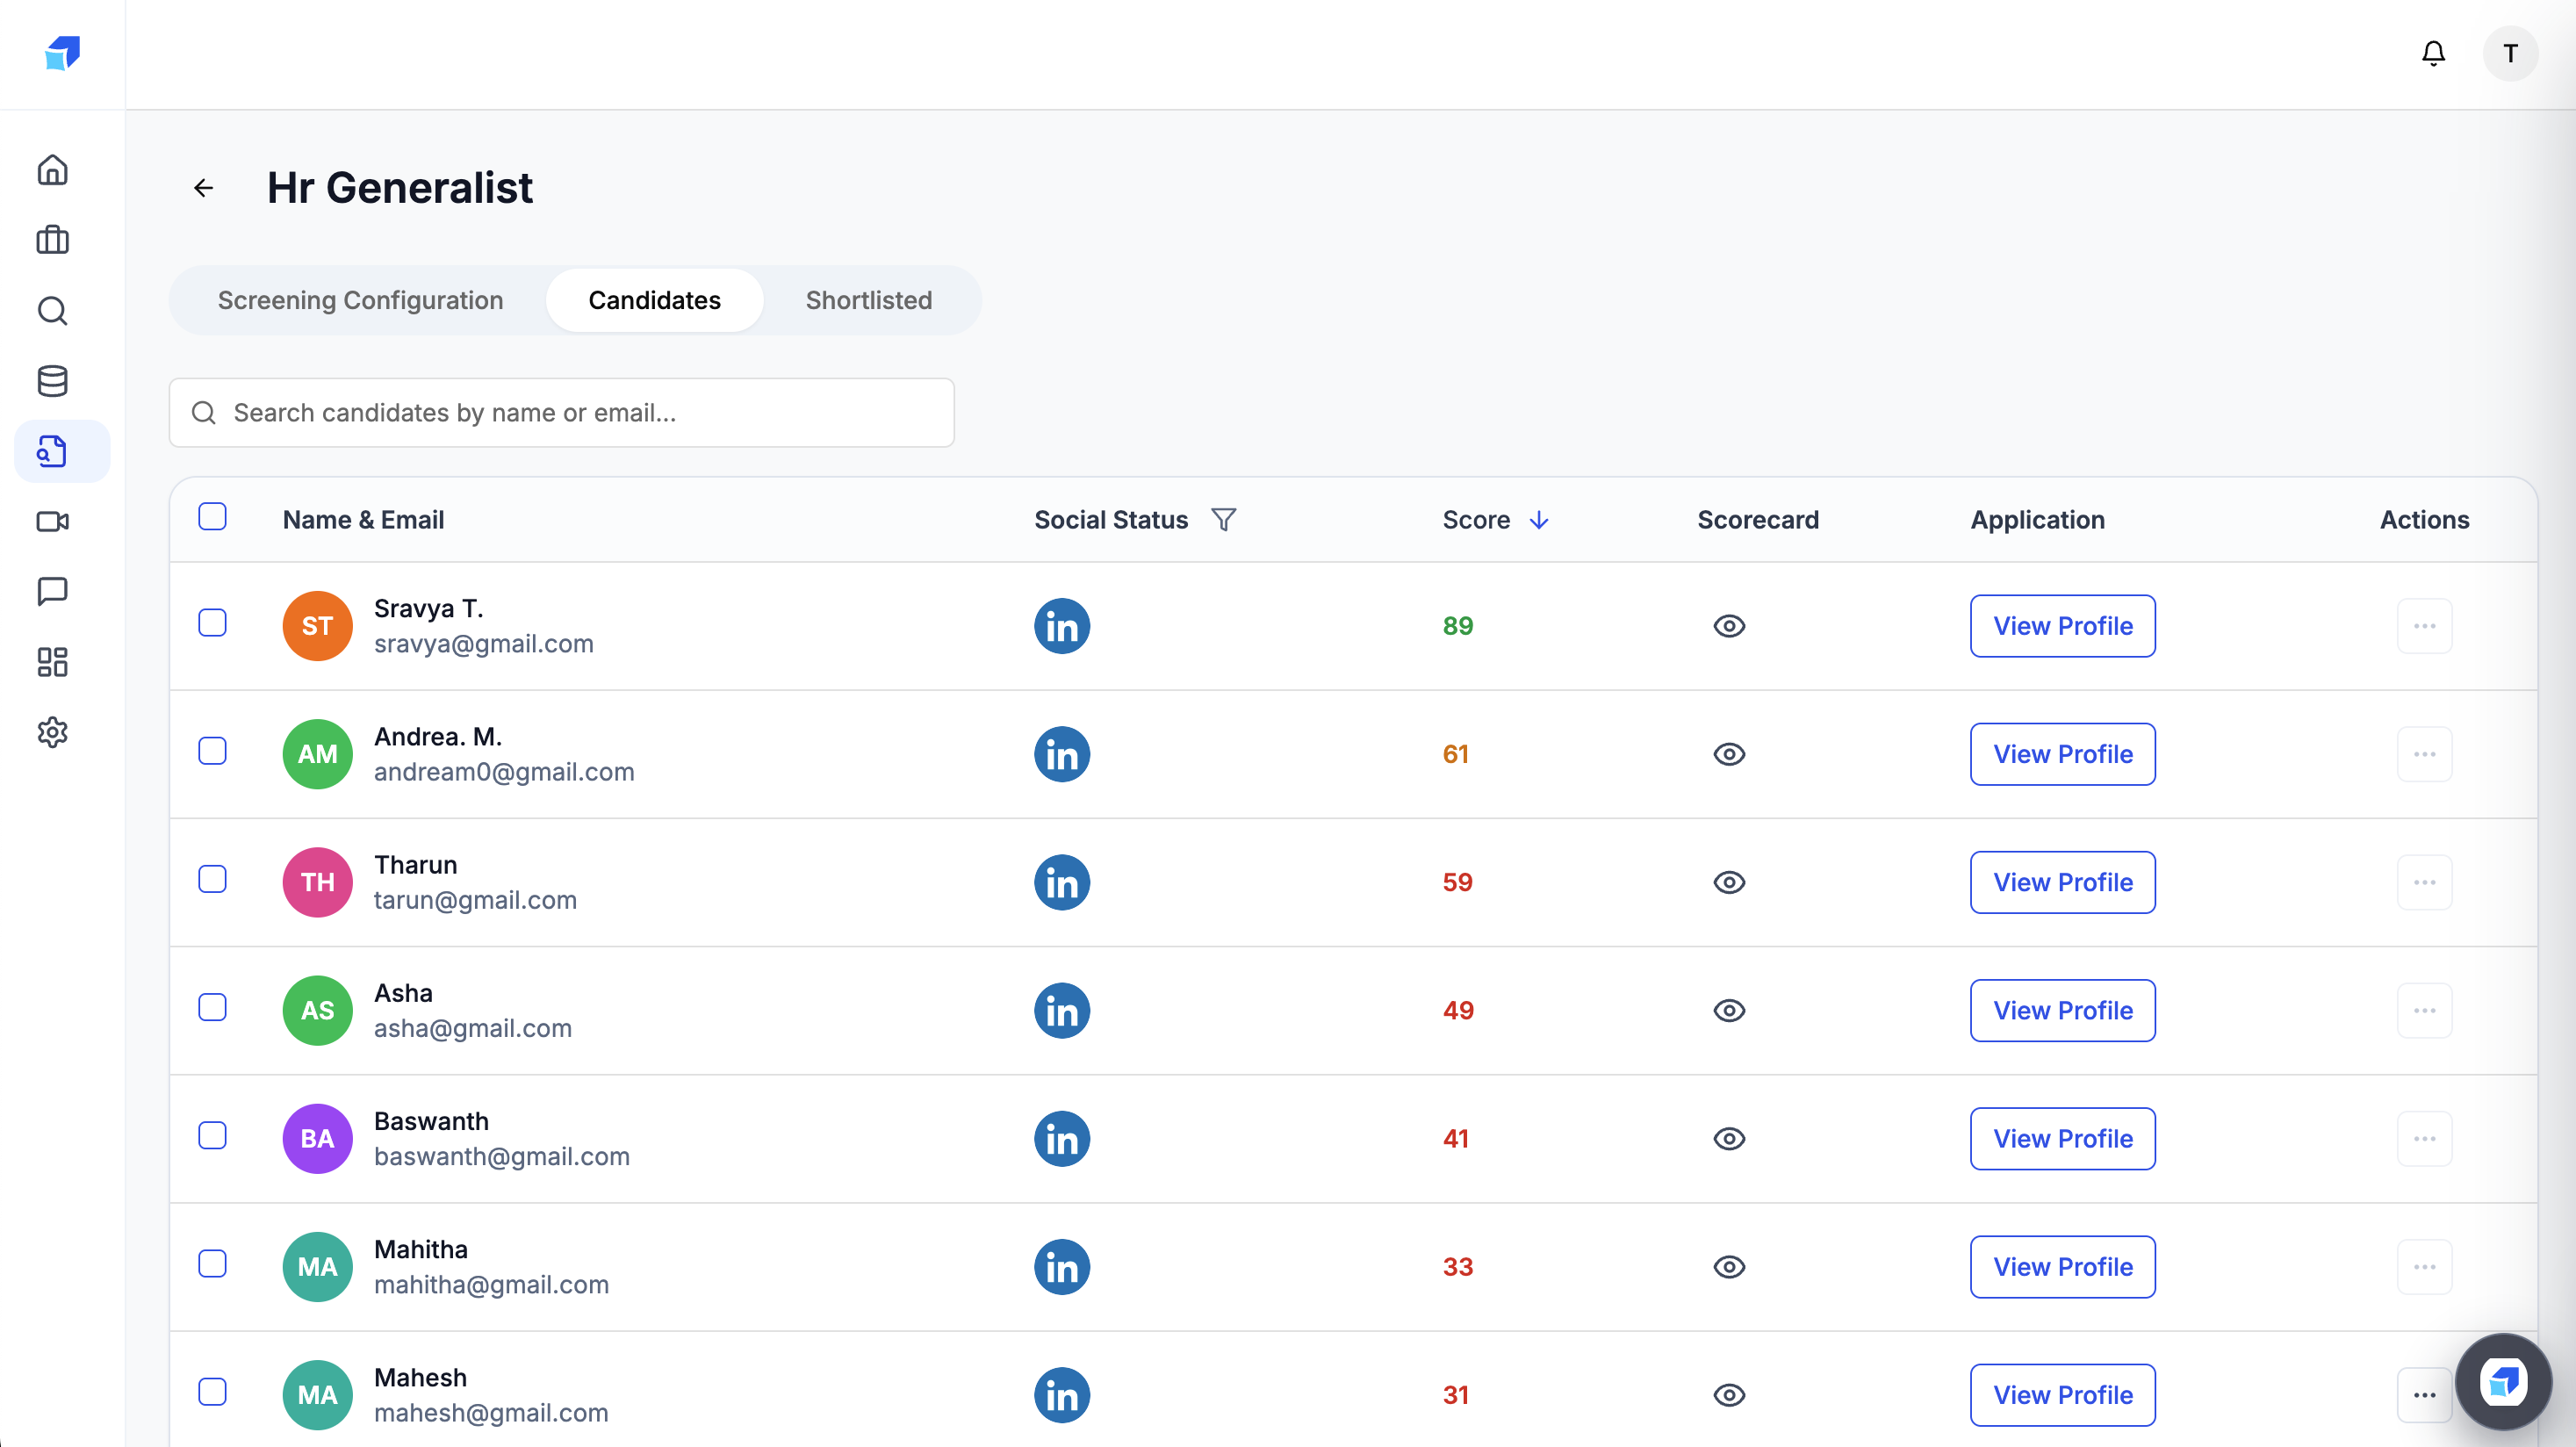Open the Dashboard grid icon in sidebar
Viewport: 2576px width, 1447px height.
[x=52, y=662]
